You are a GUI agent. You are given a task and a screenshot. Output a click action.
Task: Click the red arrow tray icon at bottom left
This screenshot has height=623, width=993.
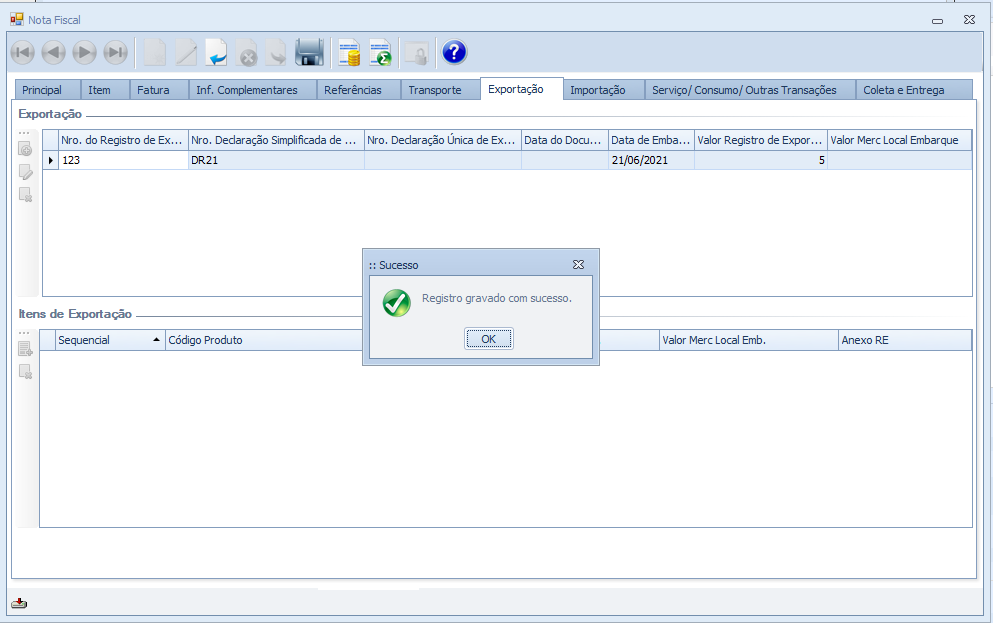[19, 603]
